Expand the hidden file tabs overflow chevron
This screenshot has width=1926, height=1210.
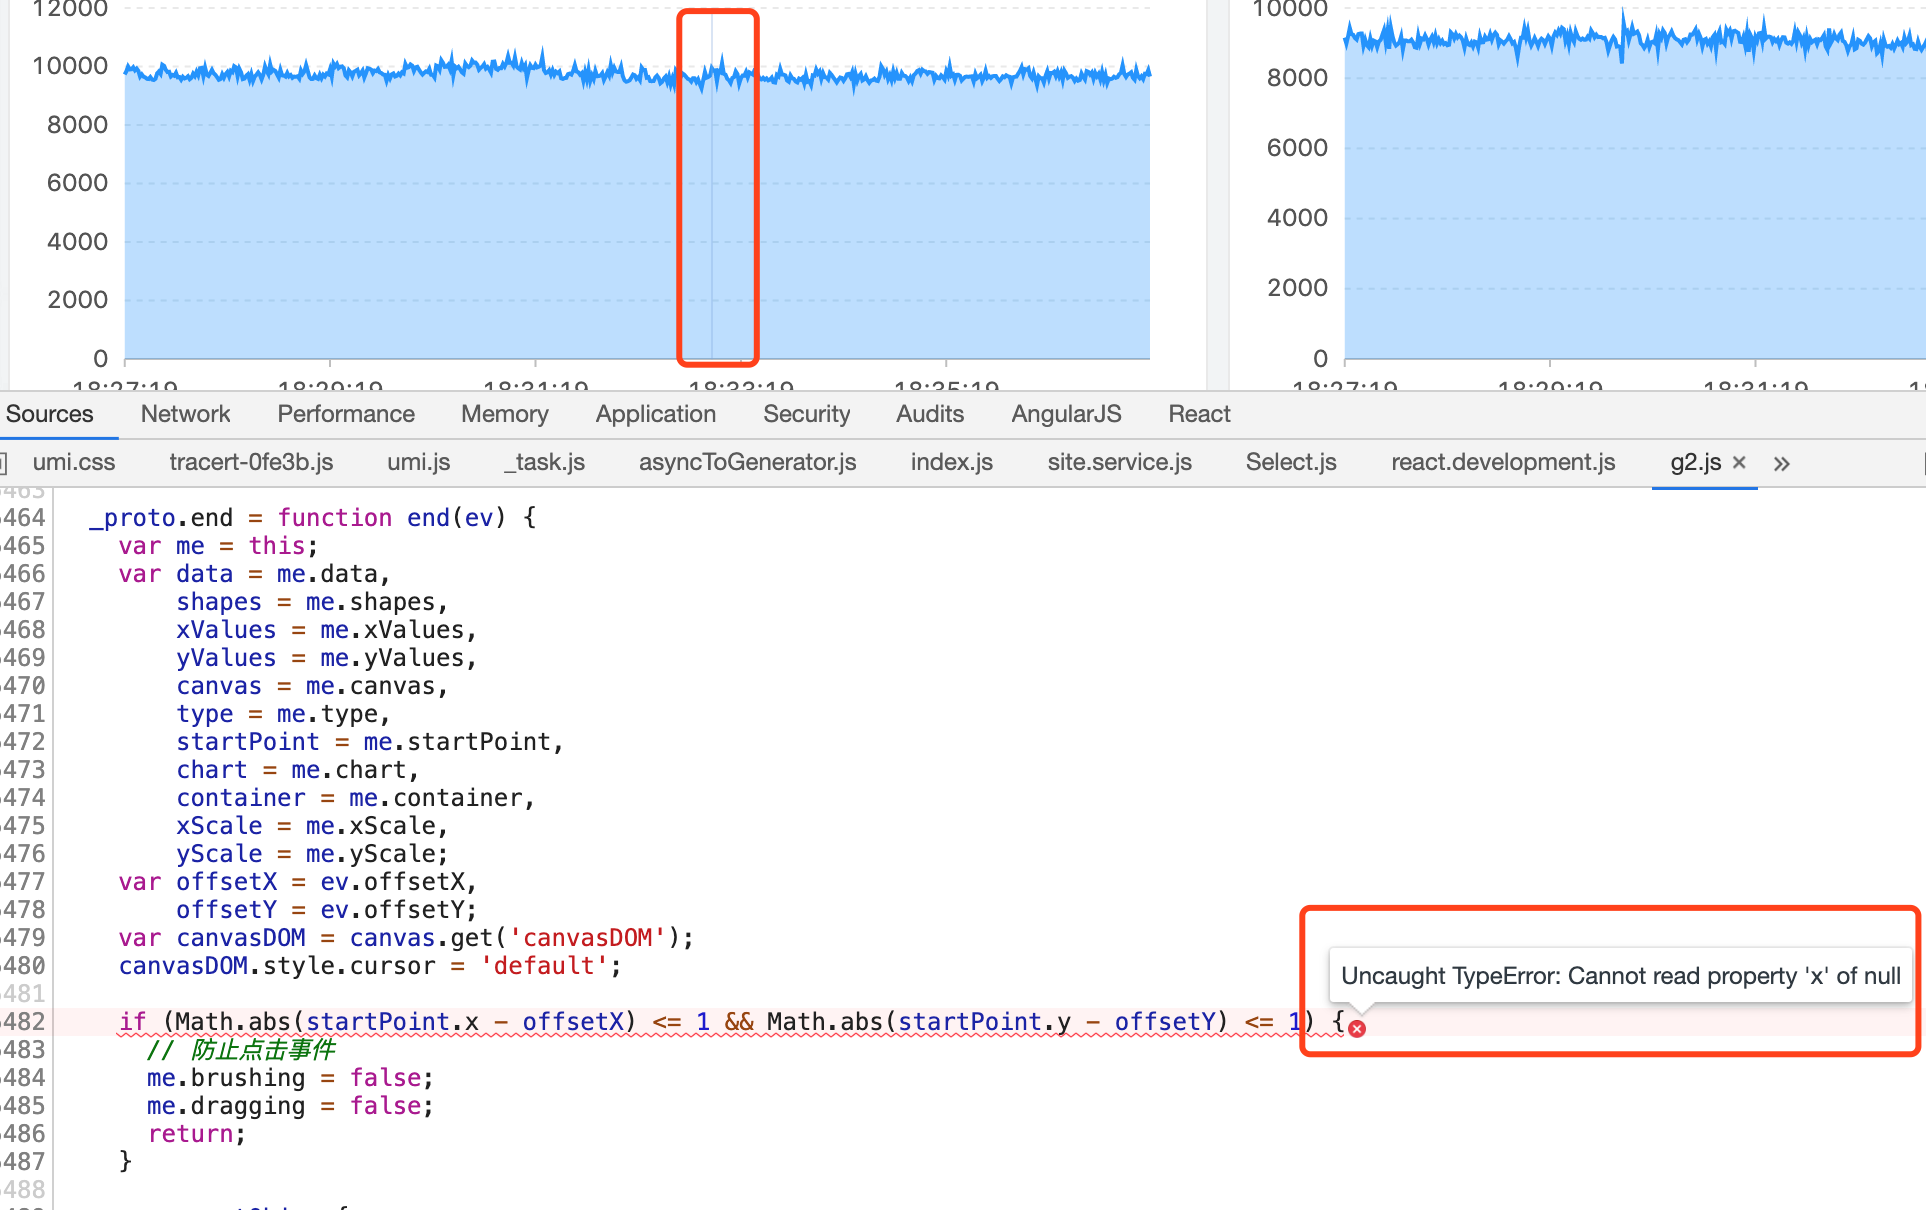(1781, 464)
